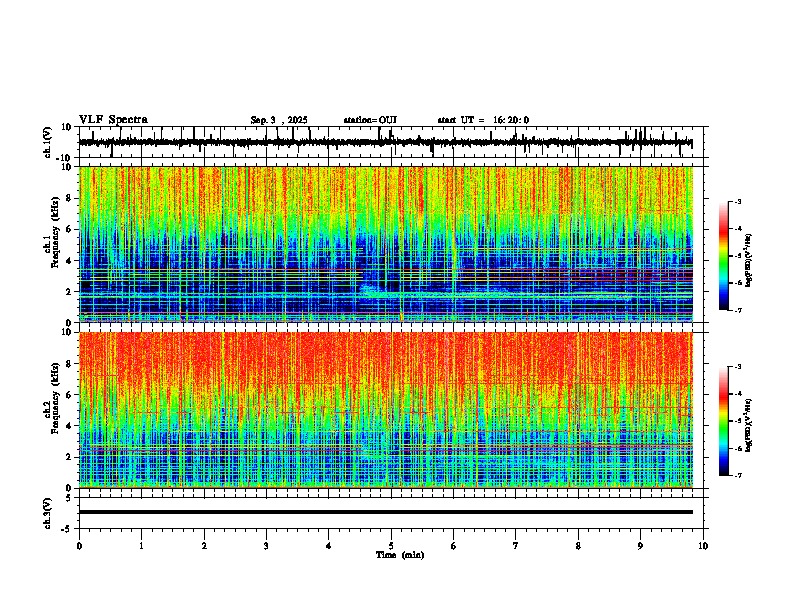This screenshot has width=792, height=612.
Task: Click the ch.1 color scale bar
Action: click(x=724, y=256)
